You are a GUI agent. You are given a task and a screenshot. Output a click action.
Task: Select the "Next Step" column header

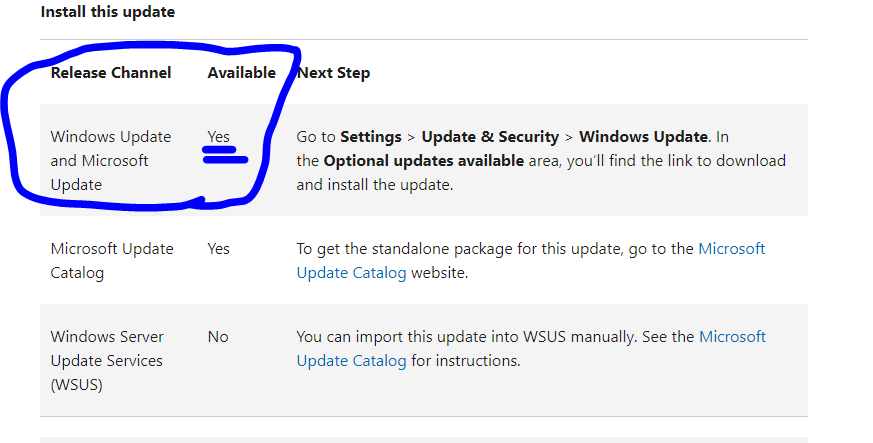[x=333, y=73]
